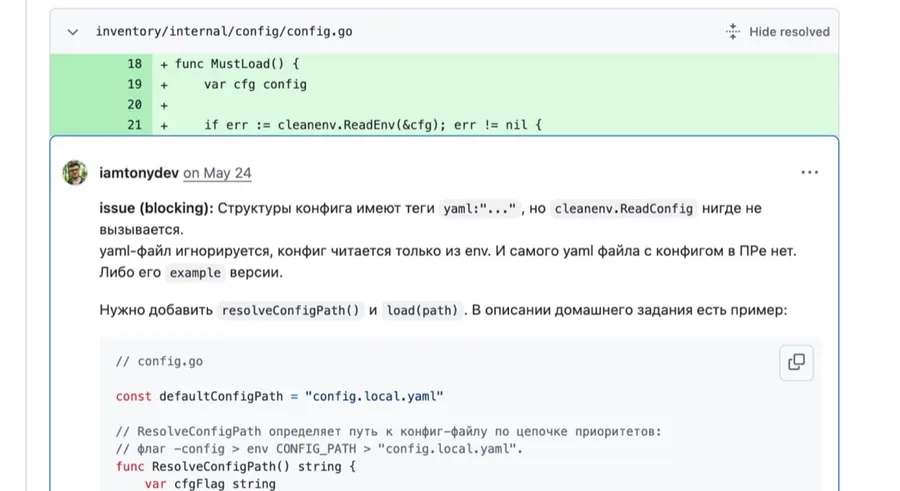This screenshot has width=900, height=491.
Task: Click the 'func MustLoad() {' code line
Action: [237, 64]
